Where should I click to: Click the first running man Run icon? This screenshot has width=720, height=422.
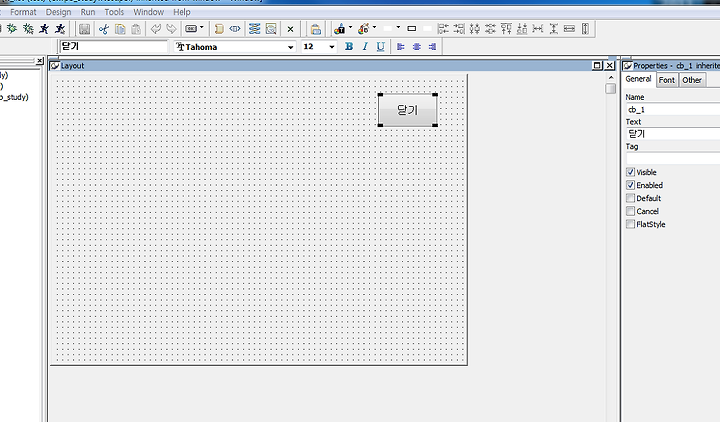[x=44, y=29]
